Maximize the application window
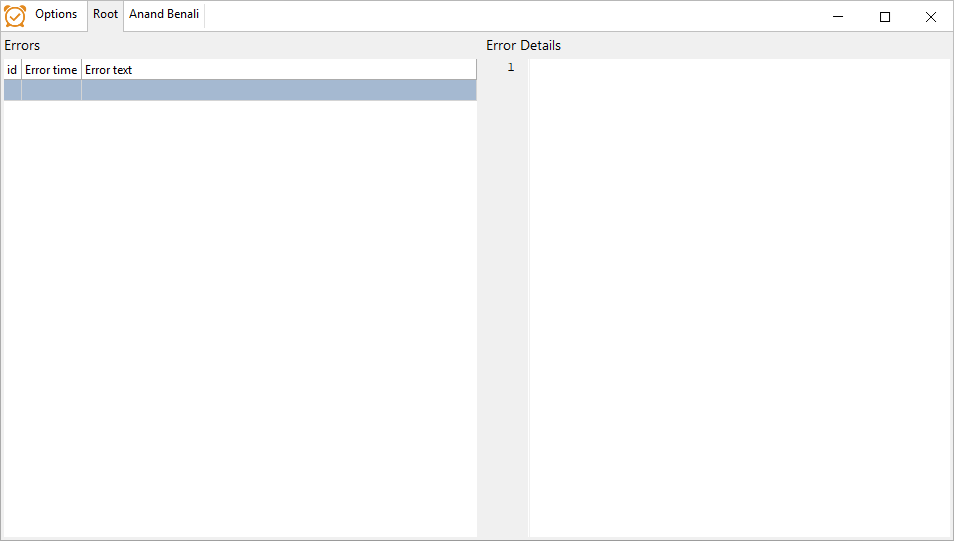The width and height of the screenshot is (954, 541). click(x=885, y=16)
